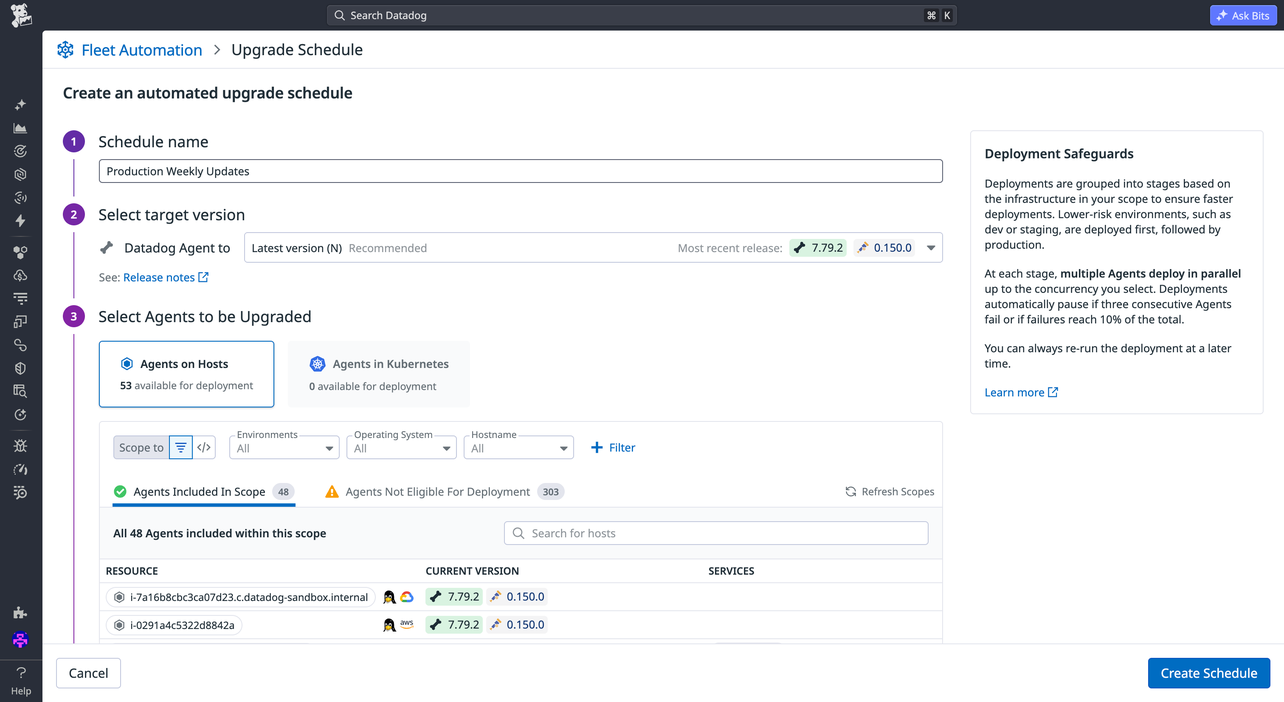Select host i-7a16b8cbc3ca07d23.c.datadog-sandbox.internal

[240, 597]
